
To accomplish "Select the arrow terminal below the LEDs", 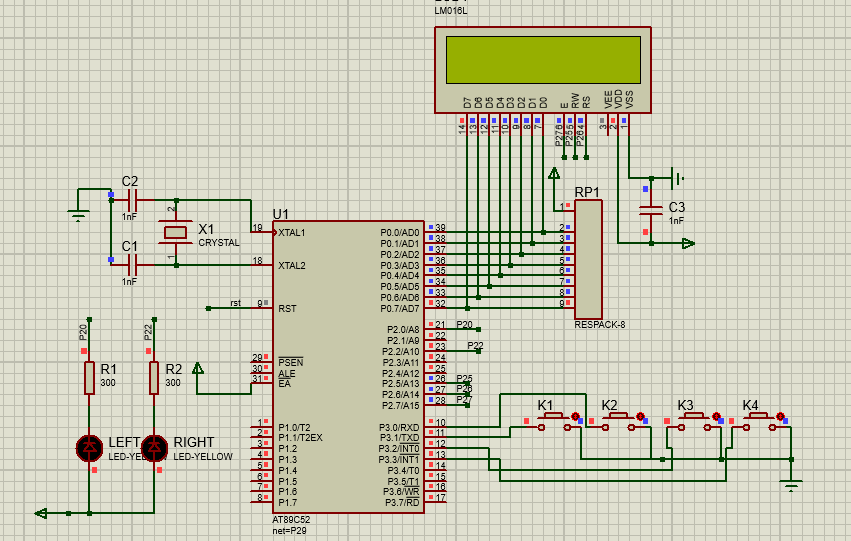I will [x=41, y=513].
